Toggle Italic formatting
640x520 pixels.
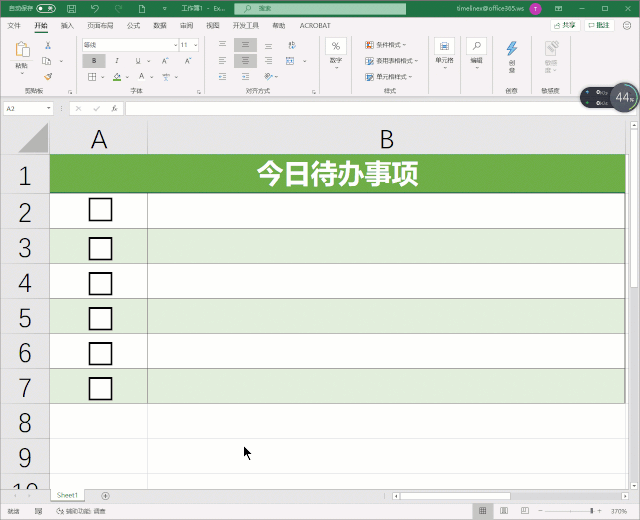click(x=117, y=61)
